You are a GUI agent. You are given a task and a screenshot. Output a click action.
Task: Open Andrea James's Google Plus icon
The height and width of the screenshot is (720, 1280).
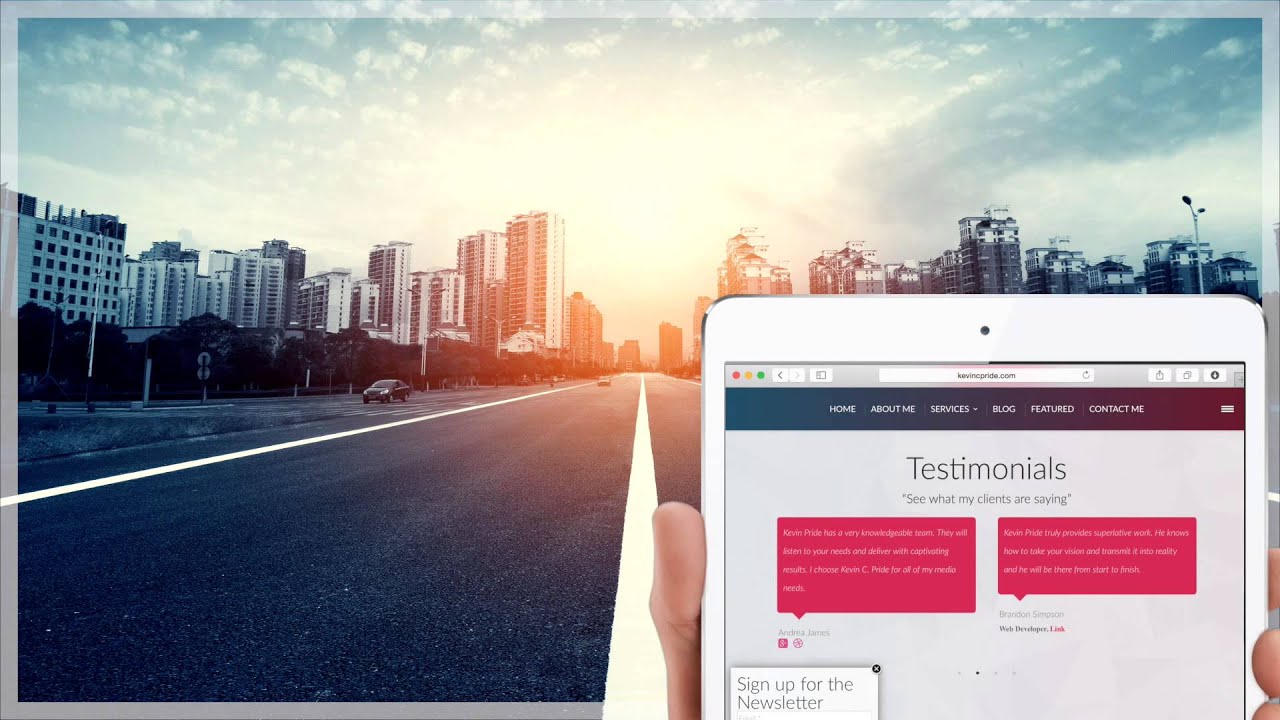click(x=783, y=643)
